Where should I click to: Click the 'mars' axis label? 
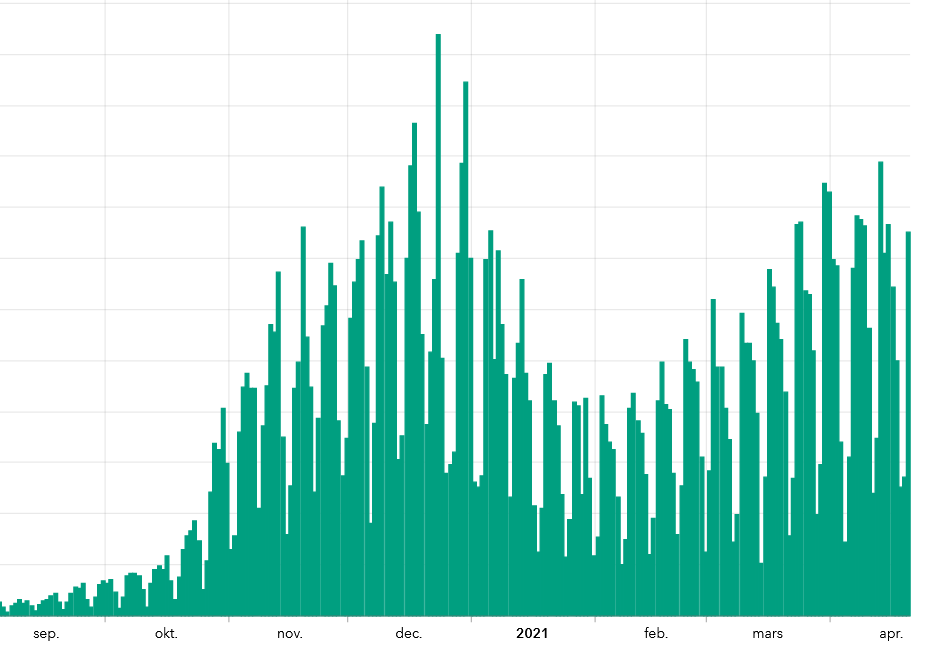[767, 633]
